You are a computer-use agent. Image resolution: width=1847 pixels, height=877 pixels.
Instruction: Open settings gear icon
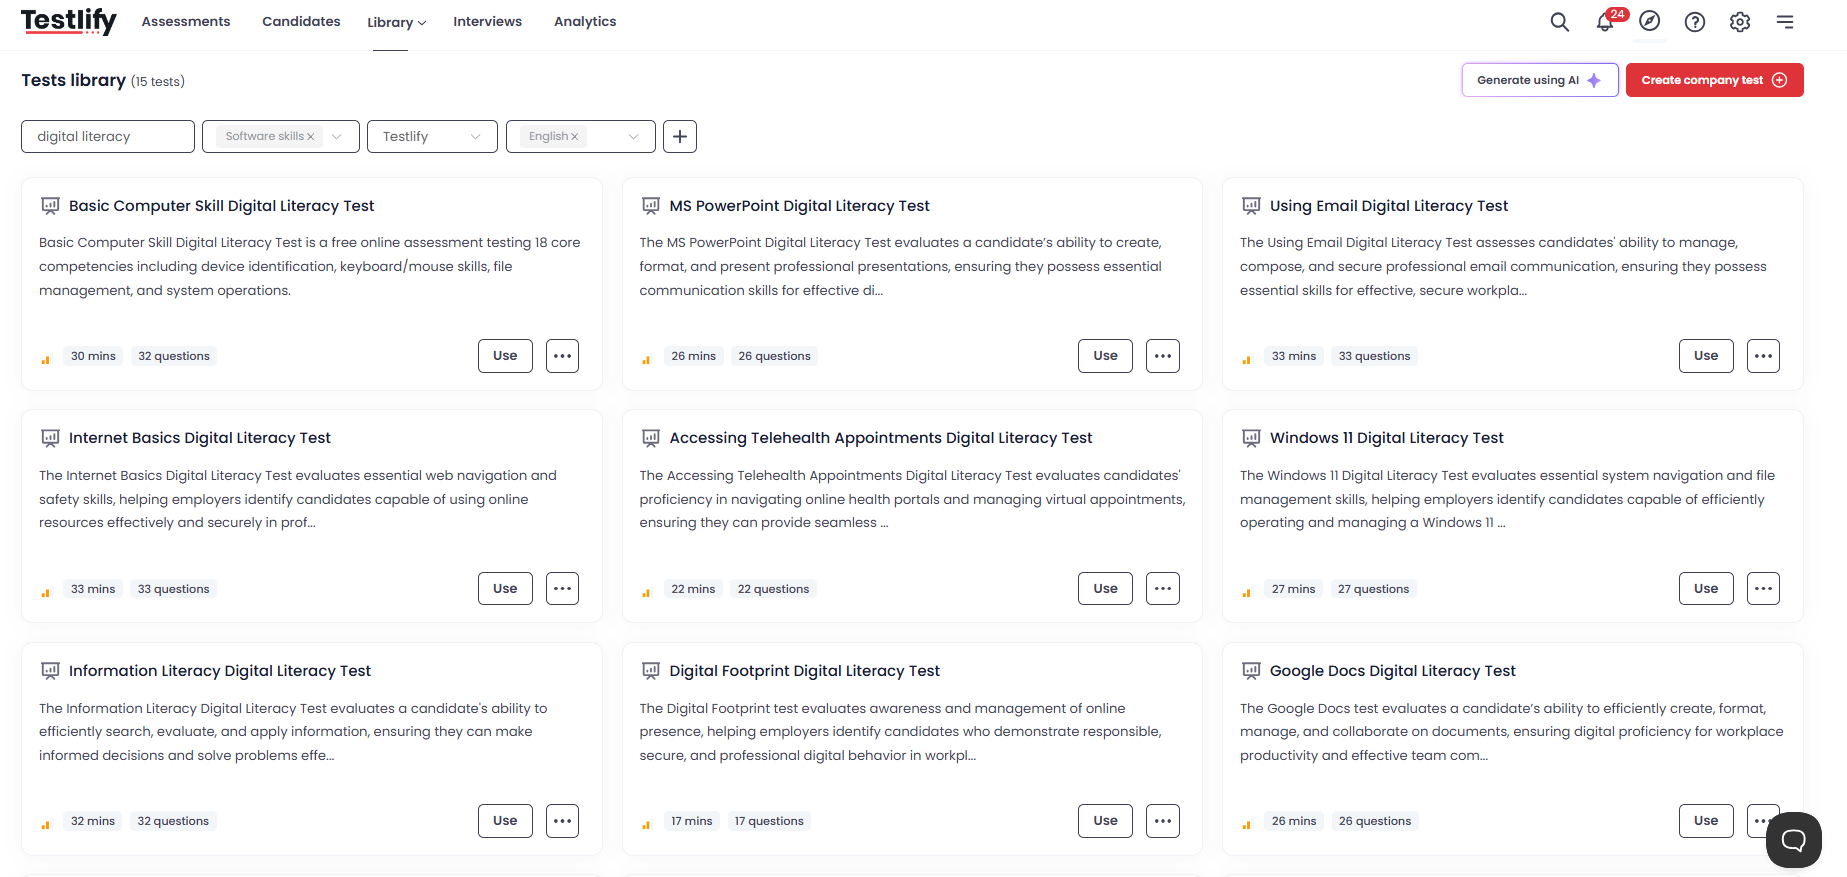1740,22
